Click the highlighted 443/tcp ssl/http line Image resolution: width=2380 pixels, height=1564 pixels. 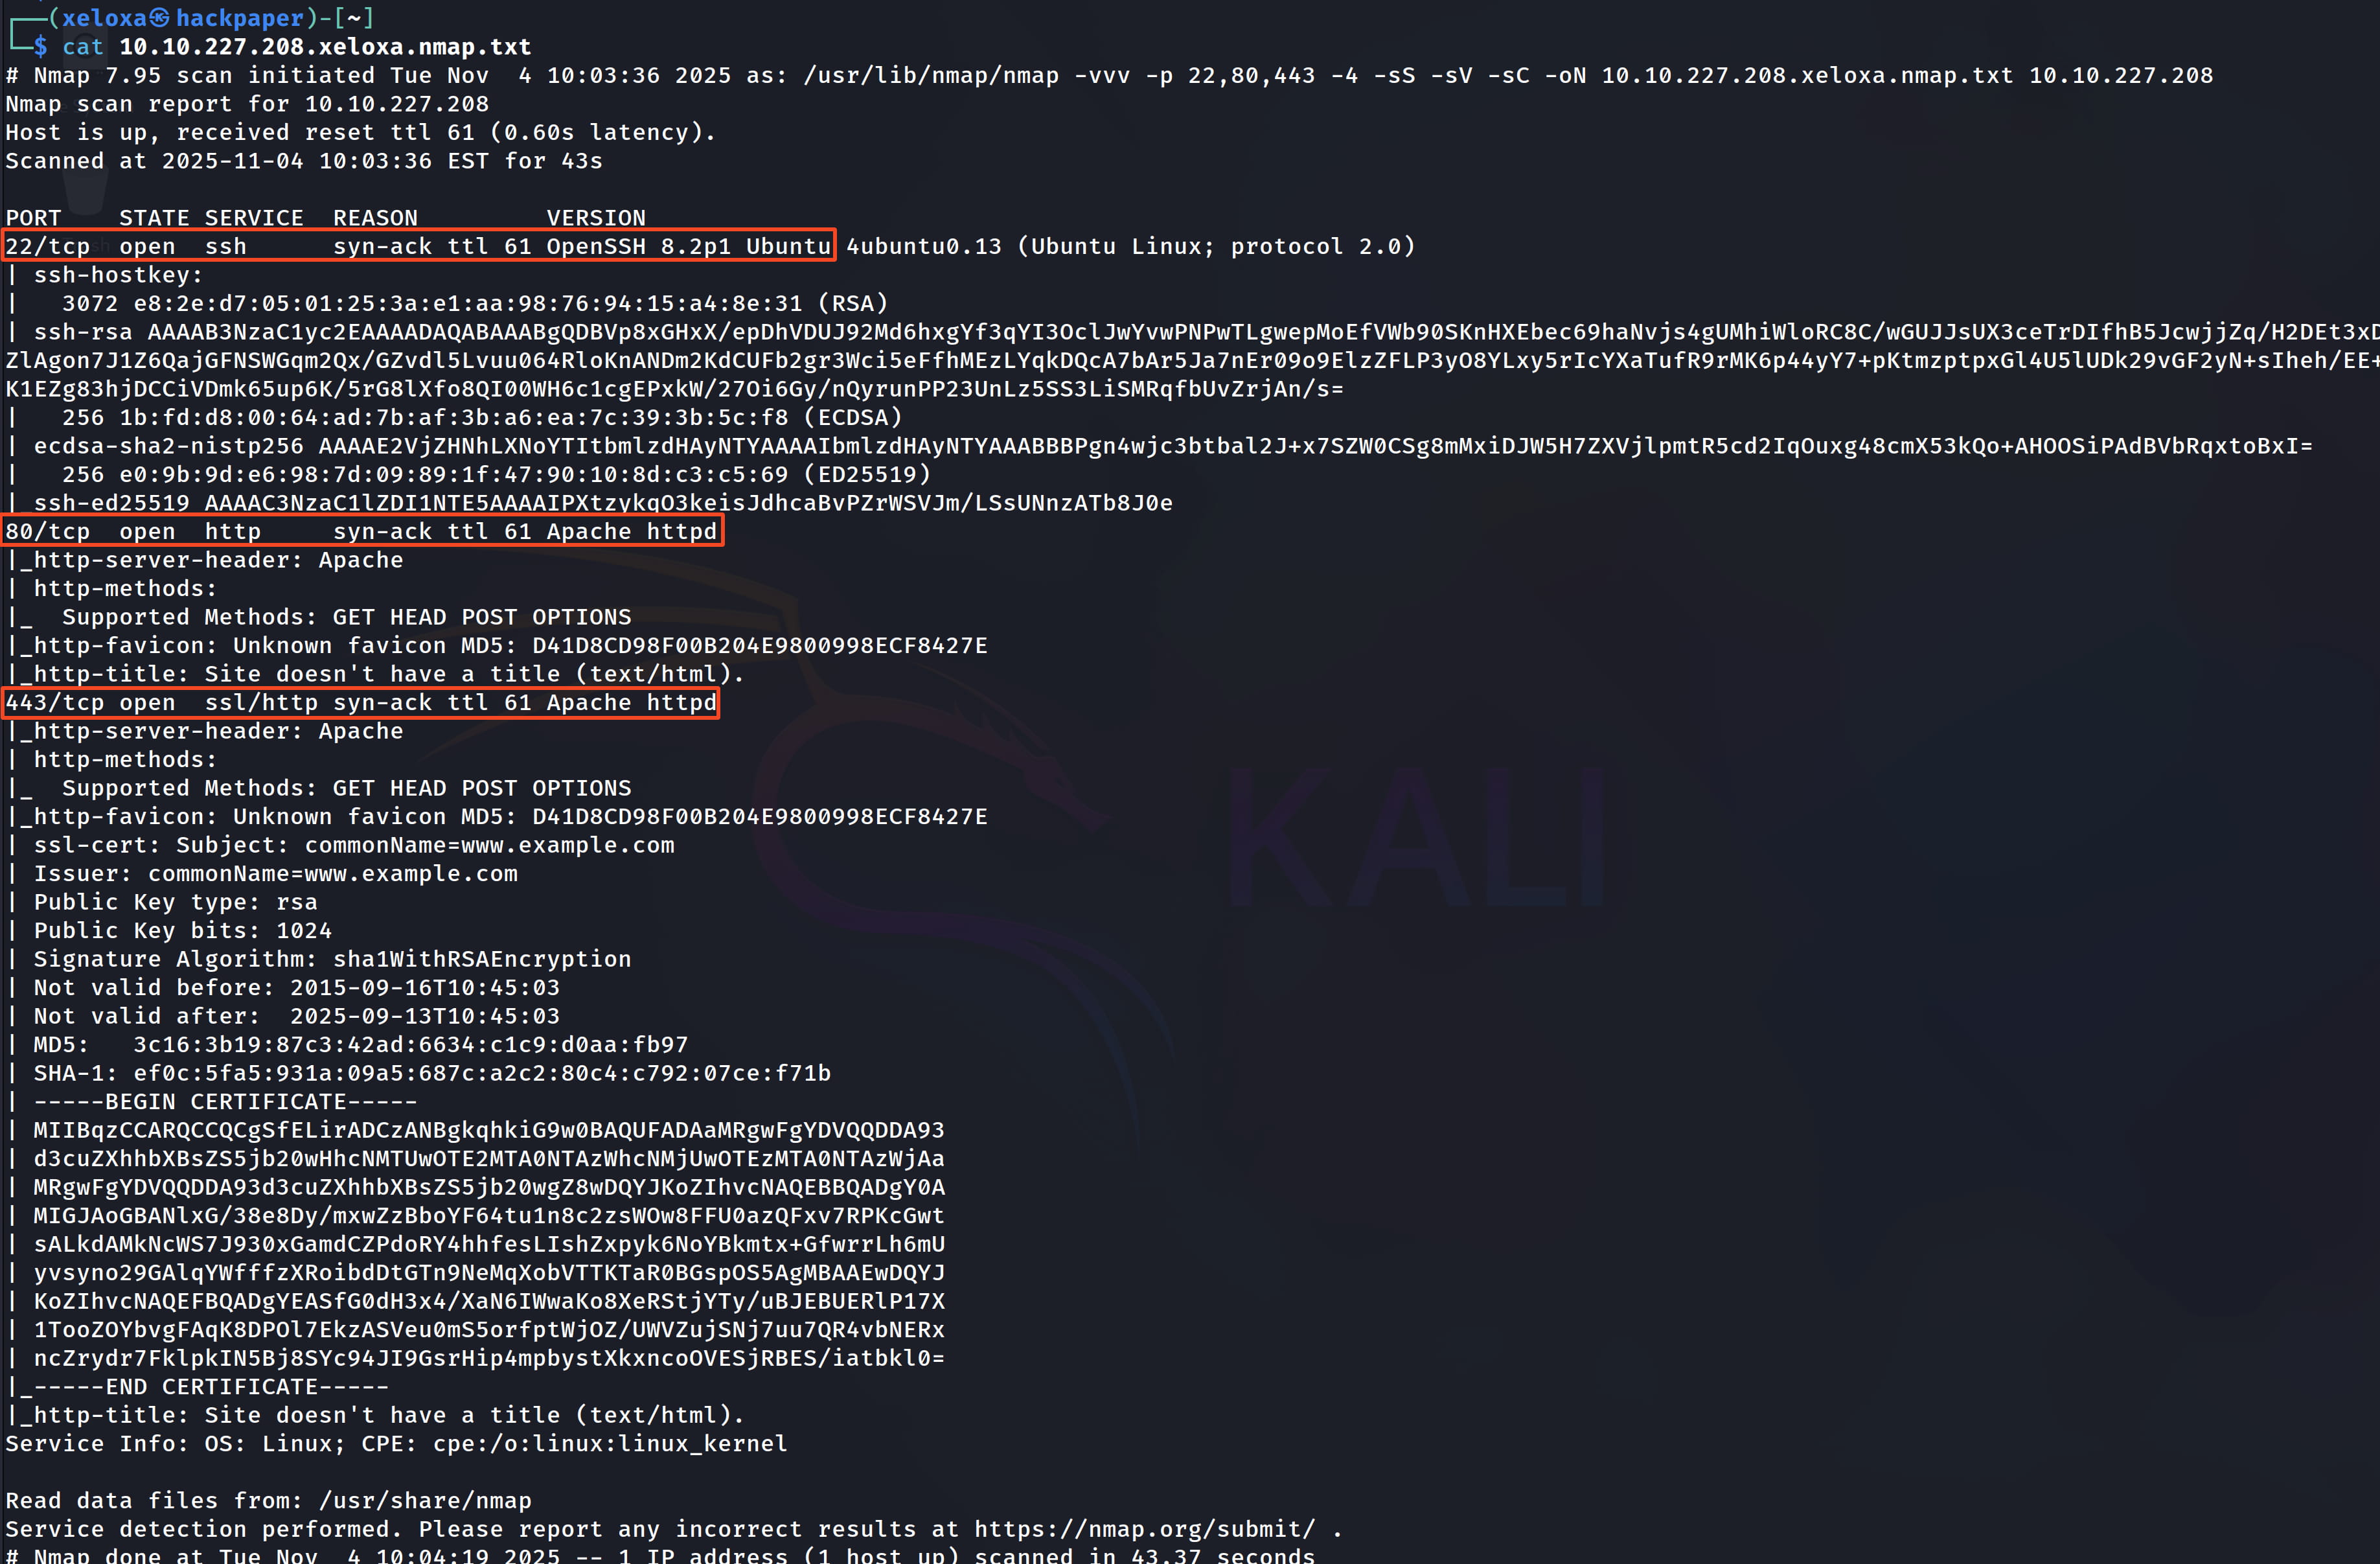click(361, 702)
